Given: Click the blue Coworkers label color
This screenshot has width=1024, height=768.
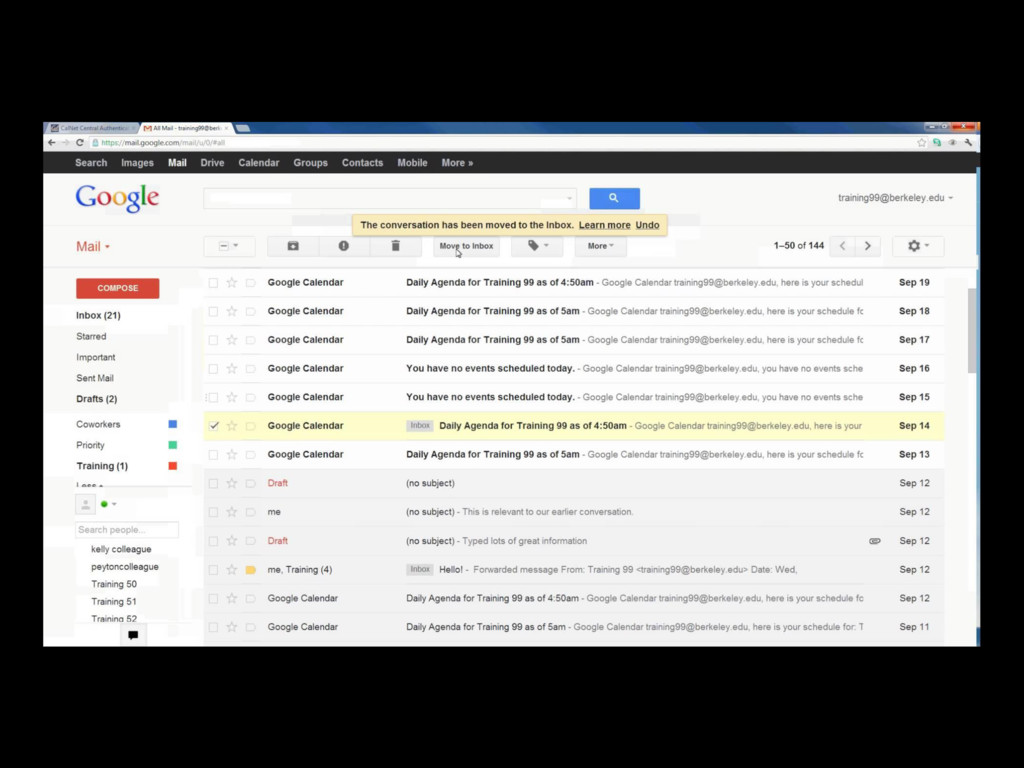Looking at the screenshot, I should click(172, 424).
